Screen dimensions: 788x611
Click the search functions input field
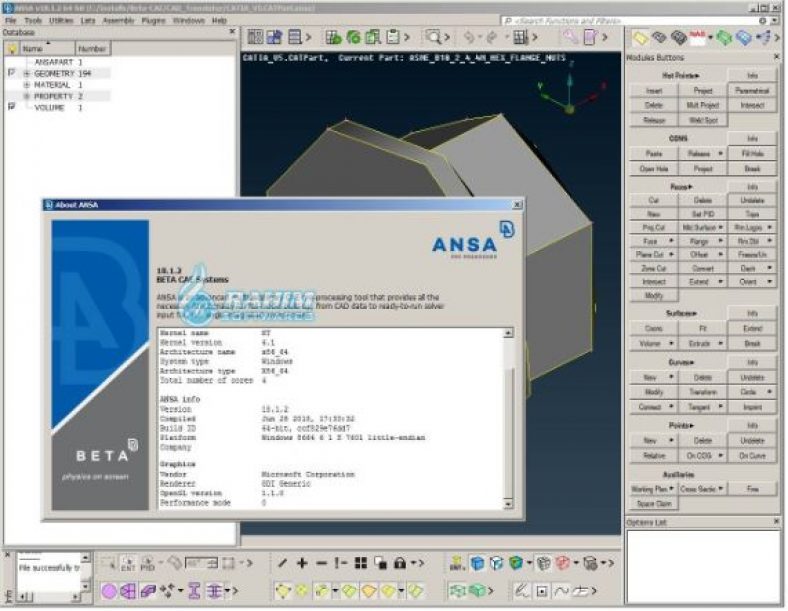click(631, 21)
